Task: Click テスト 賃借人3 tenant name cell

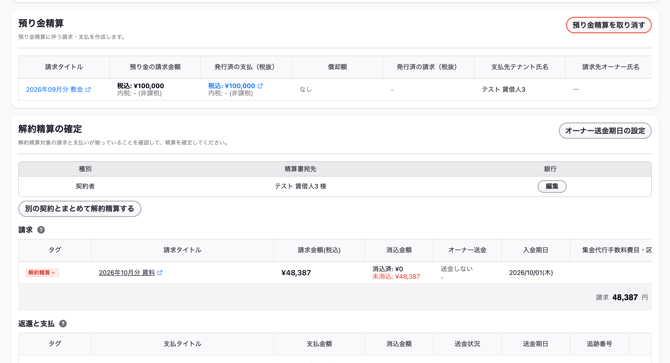Action: [503, 89]
